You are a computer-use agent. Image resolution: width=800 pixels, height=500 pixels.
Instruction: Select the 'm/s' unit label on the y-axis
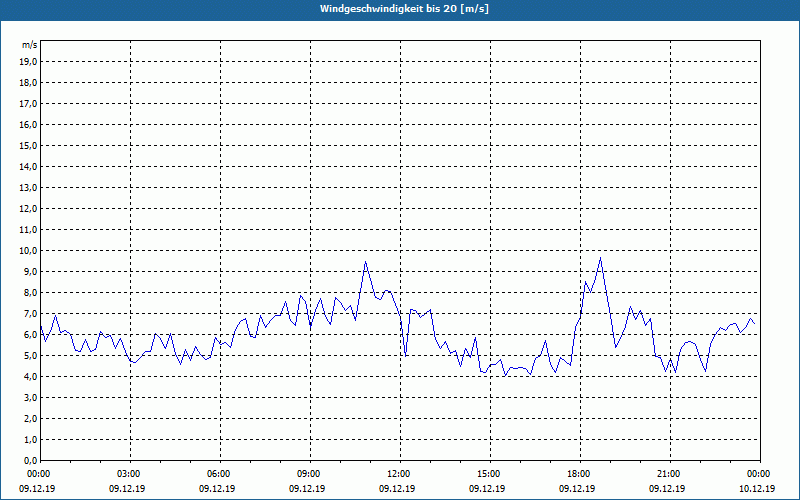pyautogui.click(x=30, y=45)
